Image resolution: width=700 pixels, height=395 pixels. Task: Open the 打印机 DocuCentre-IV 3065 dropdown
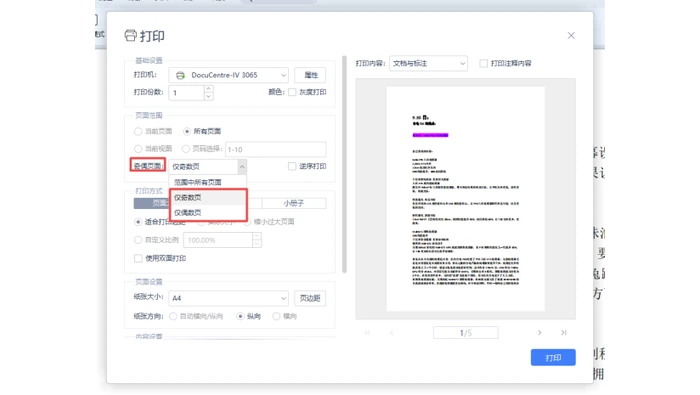(x=228, y=75)
